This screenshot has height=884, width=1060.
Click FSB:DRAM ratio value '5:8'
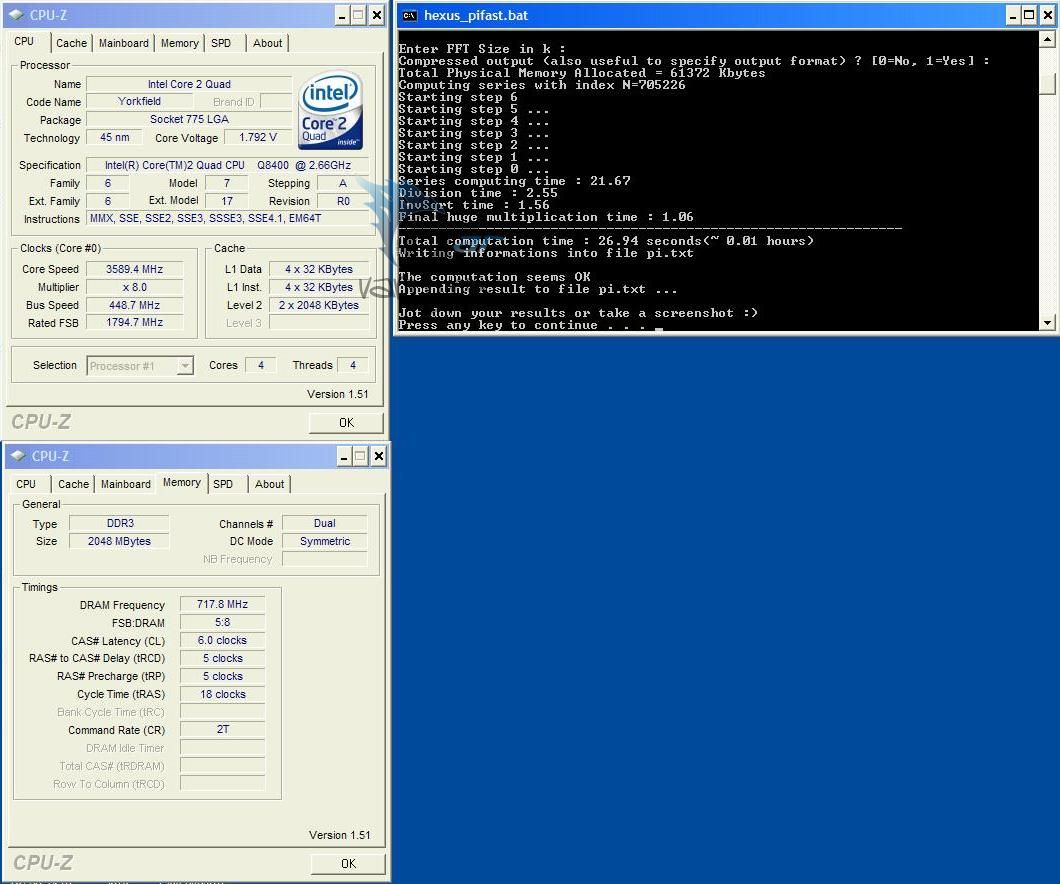(222, 622)
